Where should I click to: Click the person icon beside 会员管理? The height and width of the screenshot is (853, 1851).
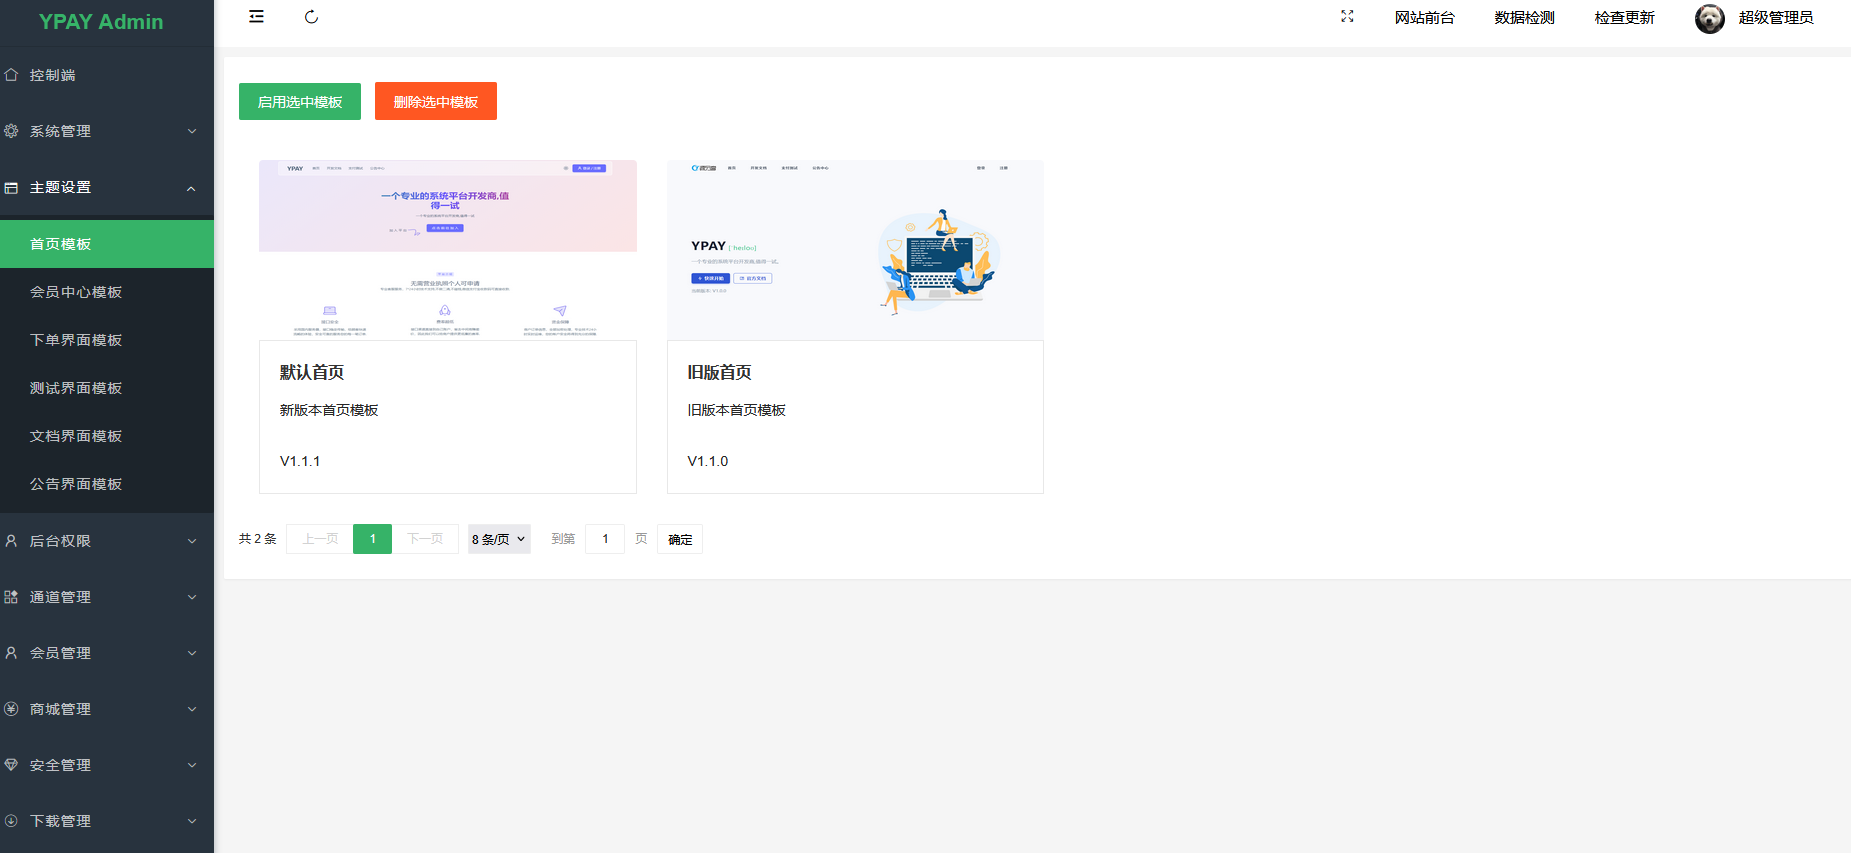11,653
